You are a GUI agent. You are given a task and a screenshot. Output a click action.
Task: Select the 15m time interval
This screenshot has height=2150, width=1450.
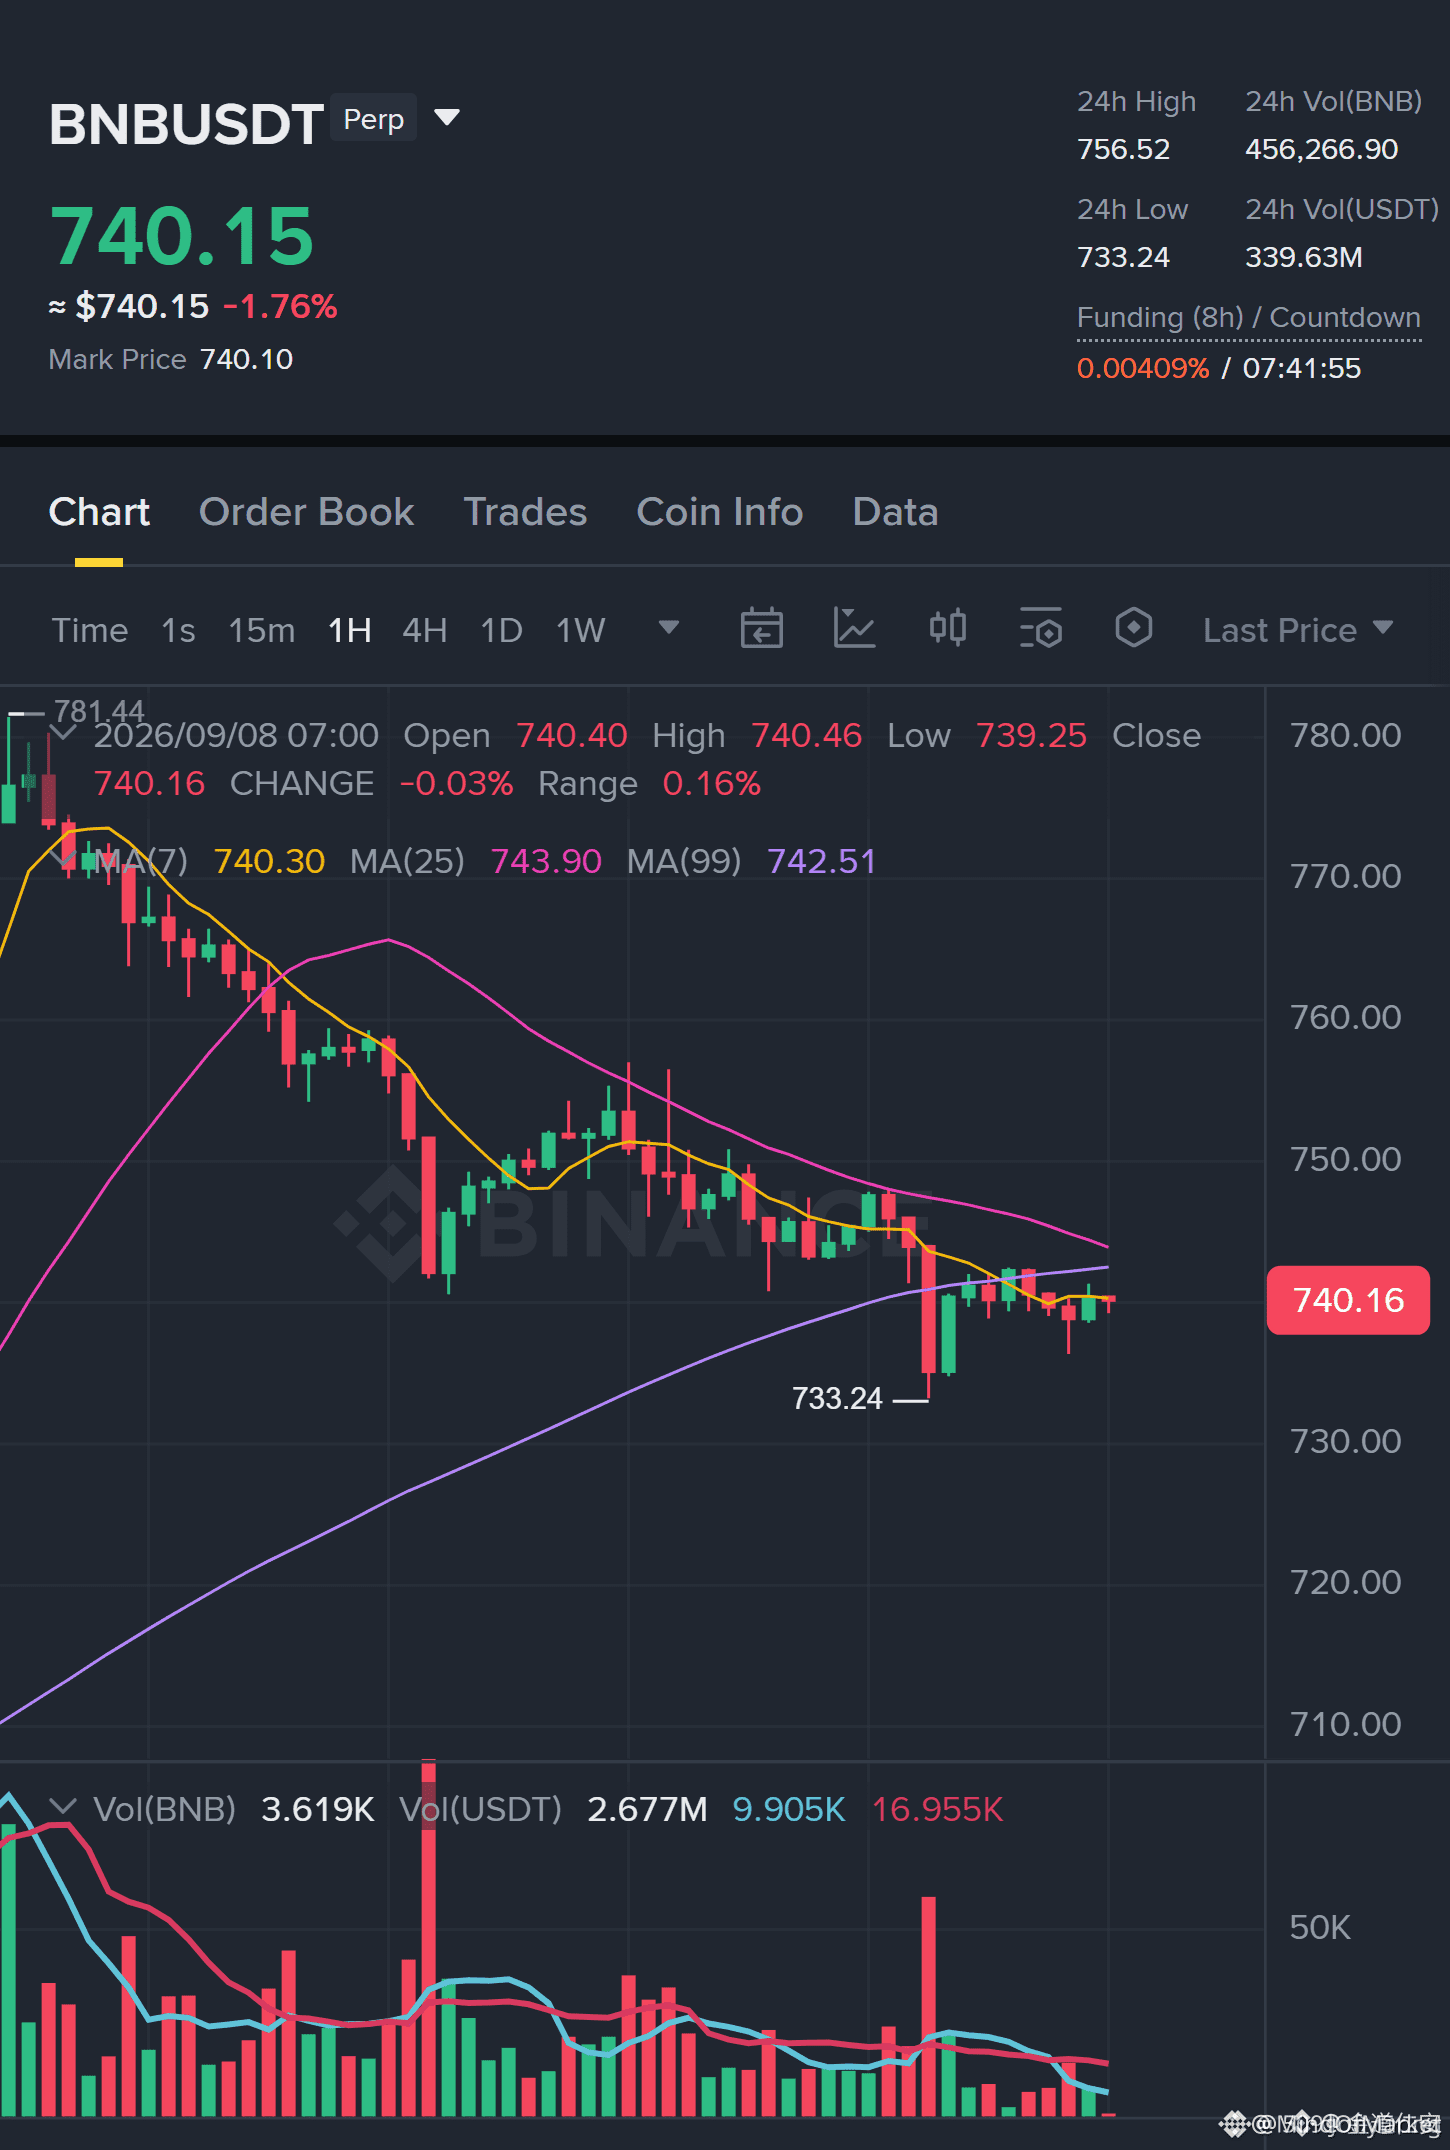(262, 630)
